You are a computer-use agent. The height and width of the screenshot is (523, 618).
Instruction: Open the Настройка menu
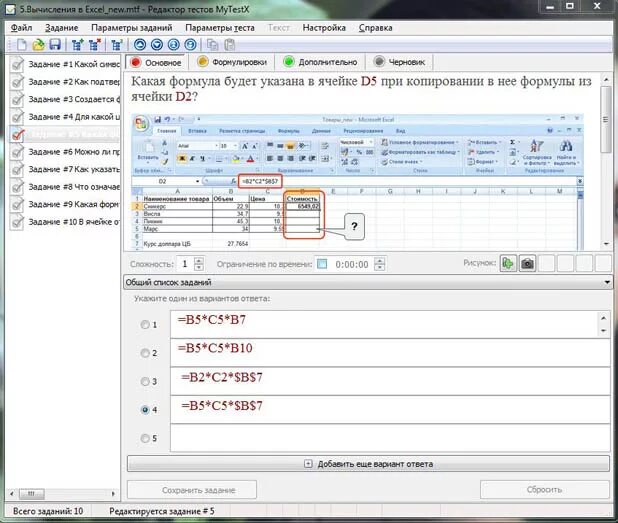(x=324, y=28)
